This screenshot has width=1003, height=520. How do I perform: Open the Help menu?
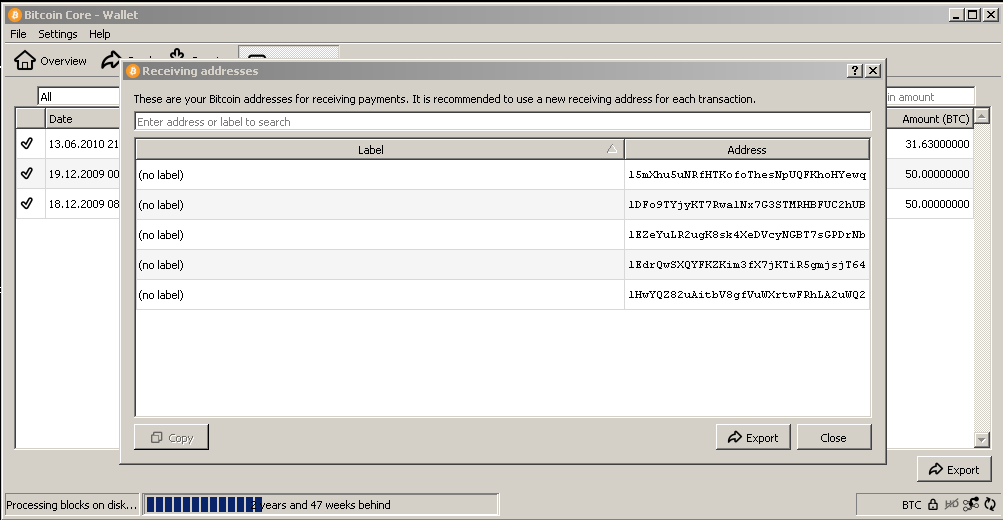99,34
